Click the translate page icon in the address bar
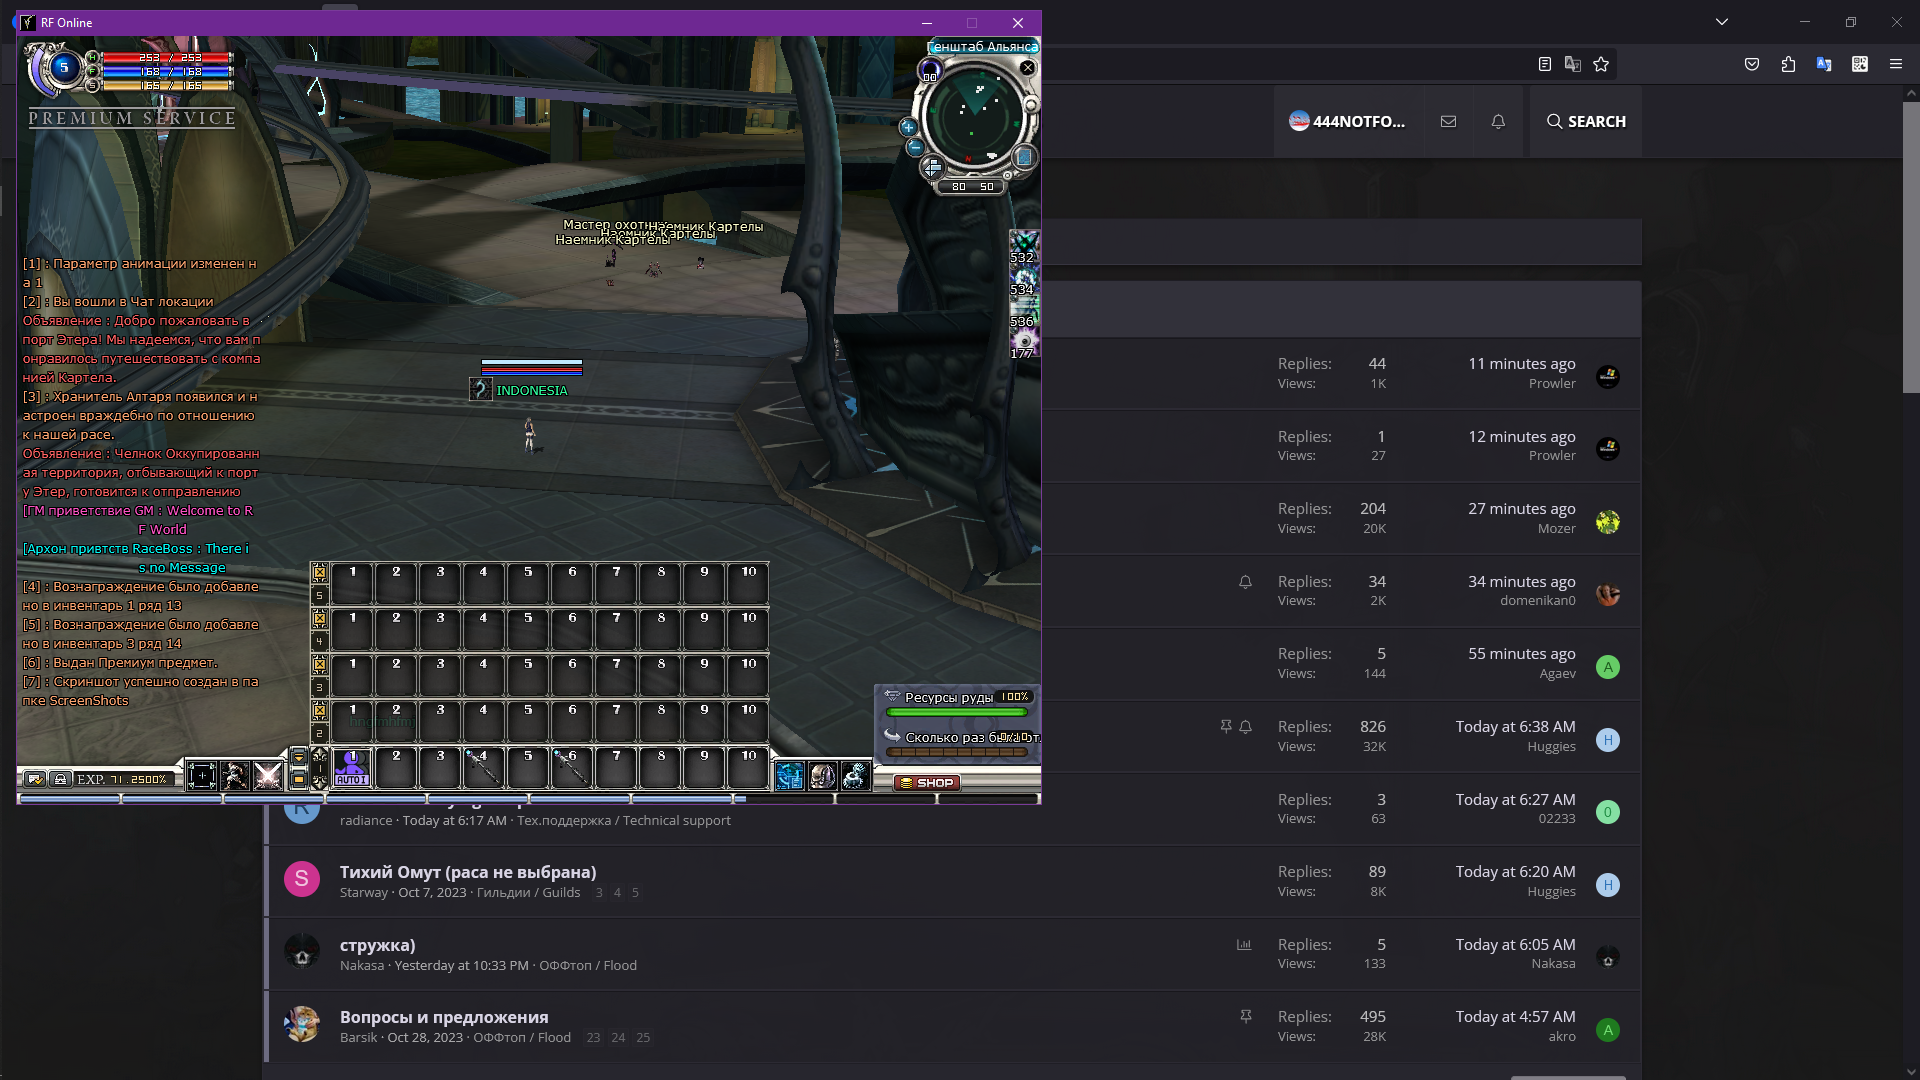 1572,64
